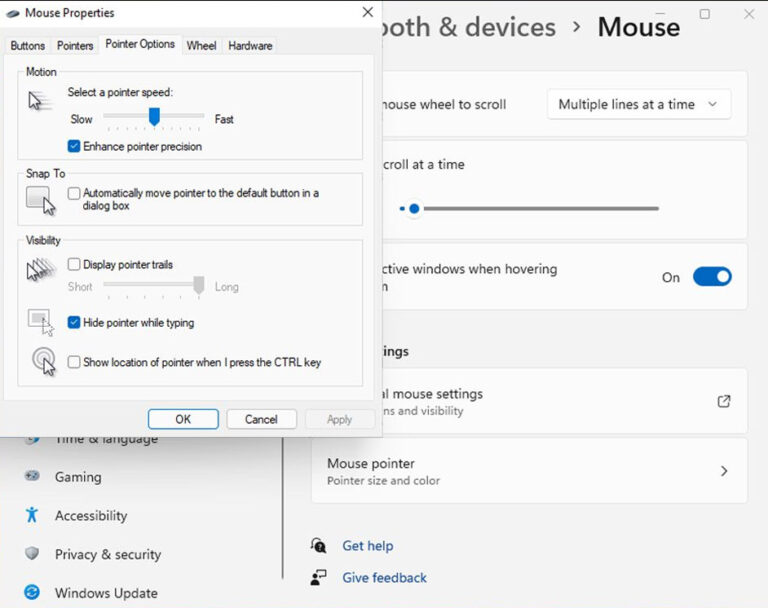The width and height of the screenshot is (768, 608).
Task: Click the Bluetooth & devices breadcrumb
Action: [x=469, y=27]
